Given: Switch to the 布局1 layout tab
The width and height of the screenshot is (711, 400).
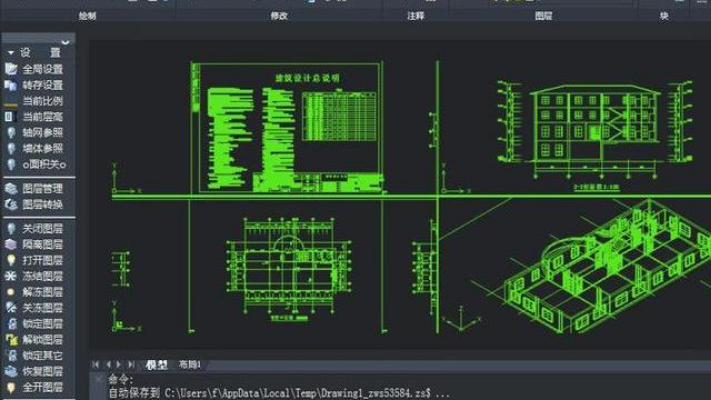Looking at the screenshot, I should click(x=190, y=363).
